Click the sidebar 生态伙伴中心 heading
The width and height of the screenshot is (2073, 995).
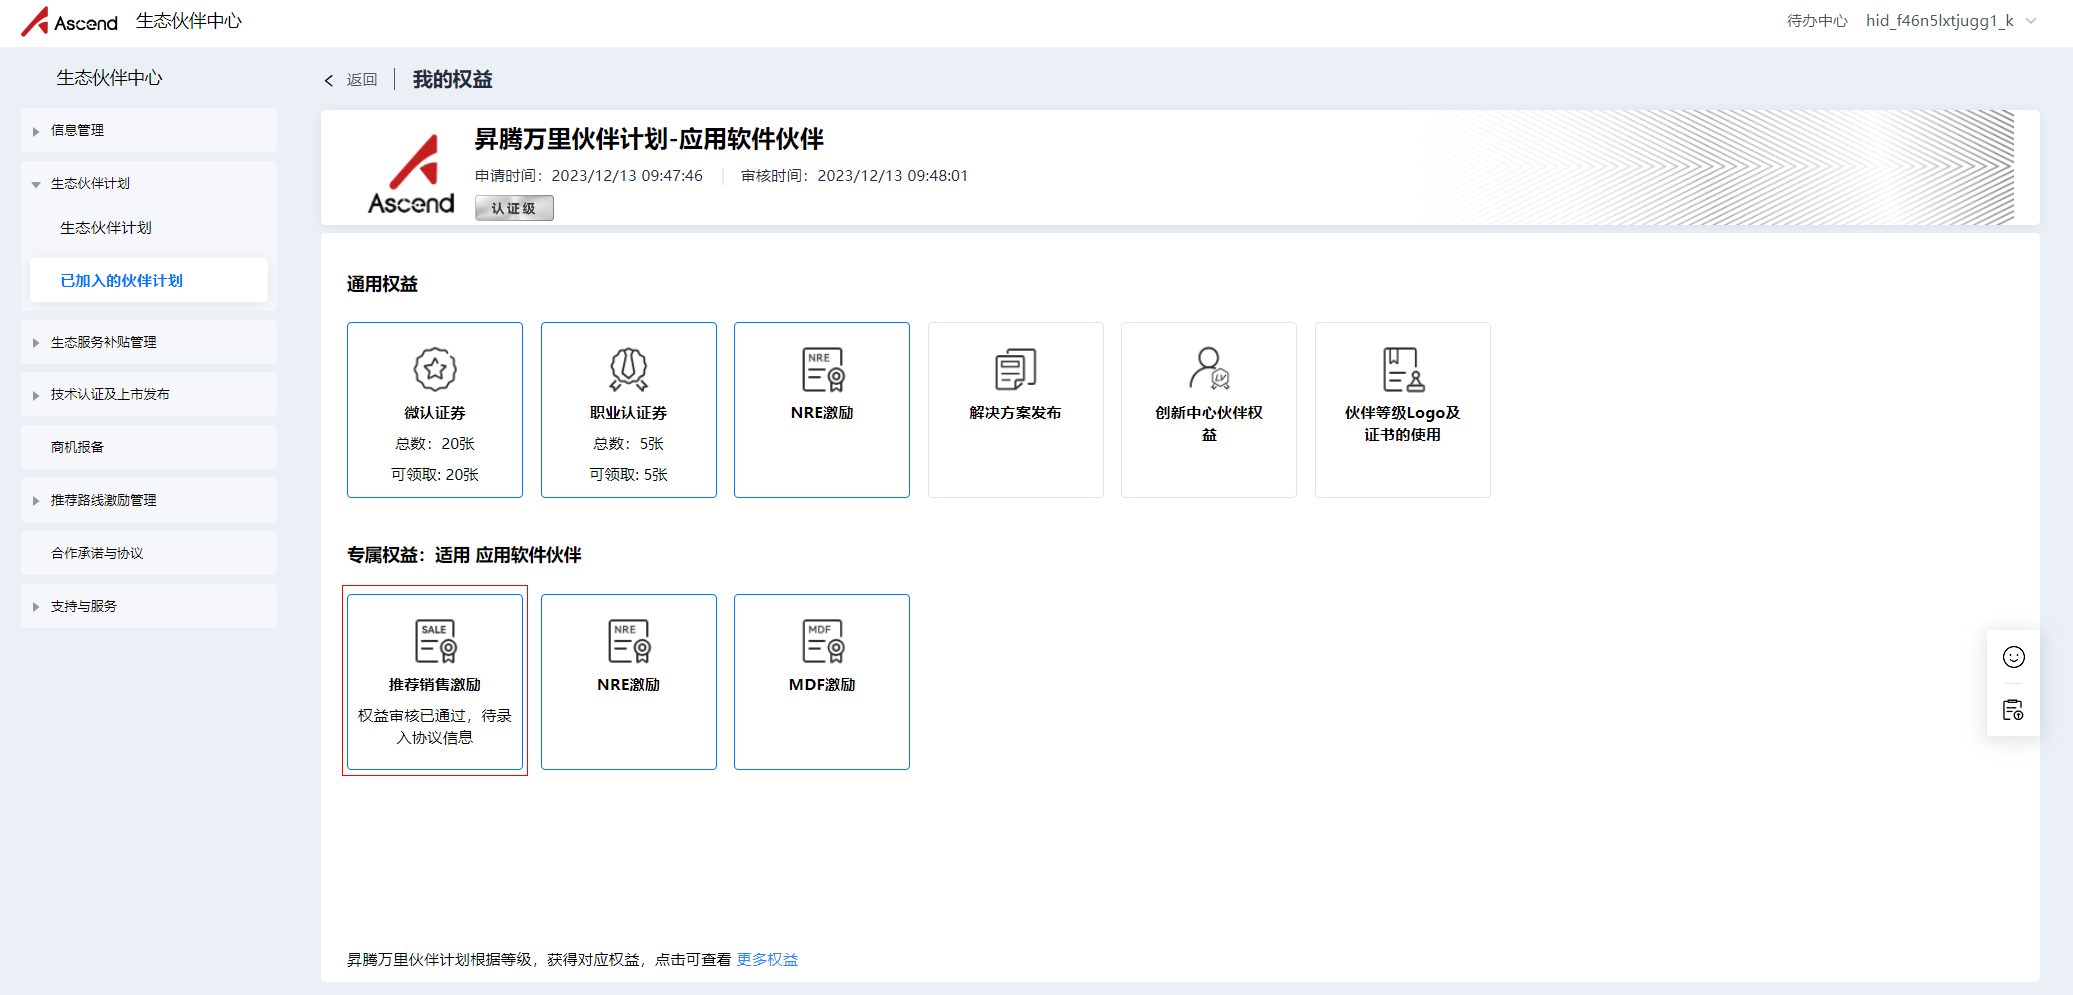click(109, 78)
